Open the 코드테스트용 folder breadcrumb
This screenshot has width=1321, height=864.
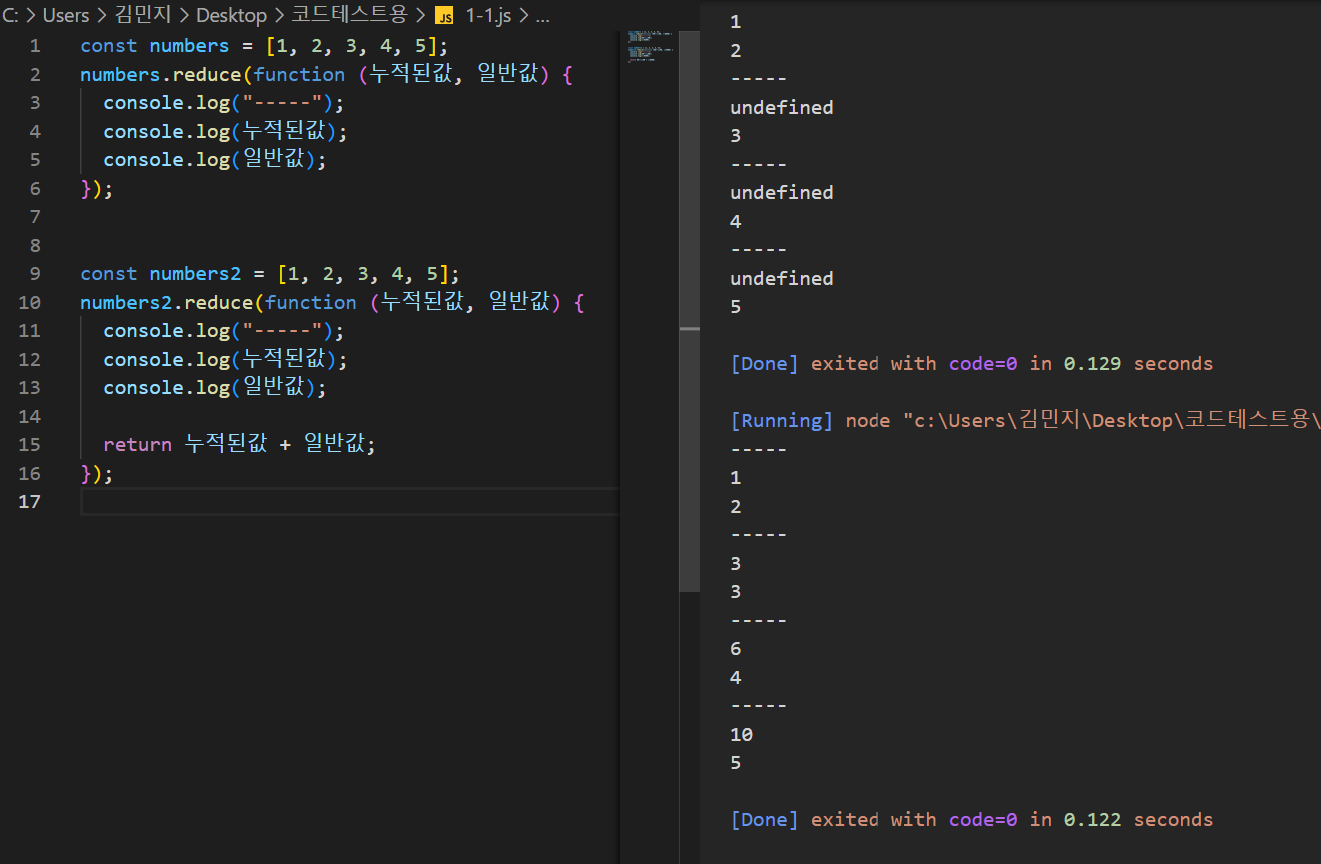tap(348, 16)
